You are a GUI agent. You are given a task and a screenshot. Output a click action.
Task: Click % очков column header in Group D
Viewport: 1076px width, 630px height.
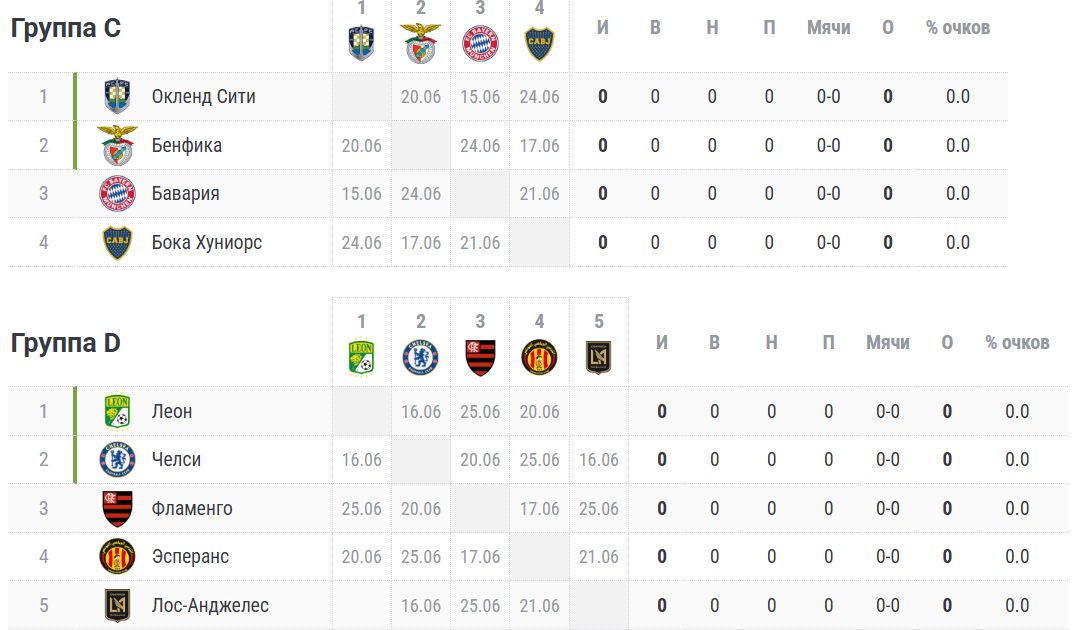[1017, 342]
